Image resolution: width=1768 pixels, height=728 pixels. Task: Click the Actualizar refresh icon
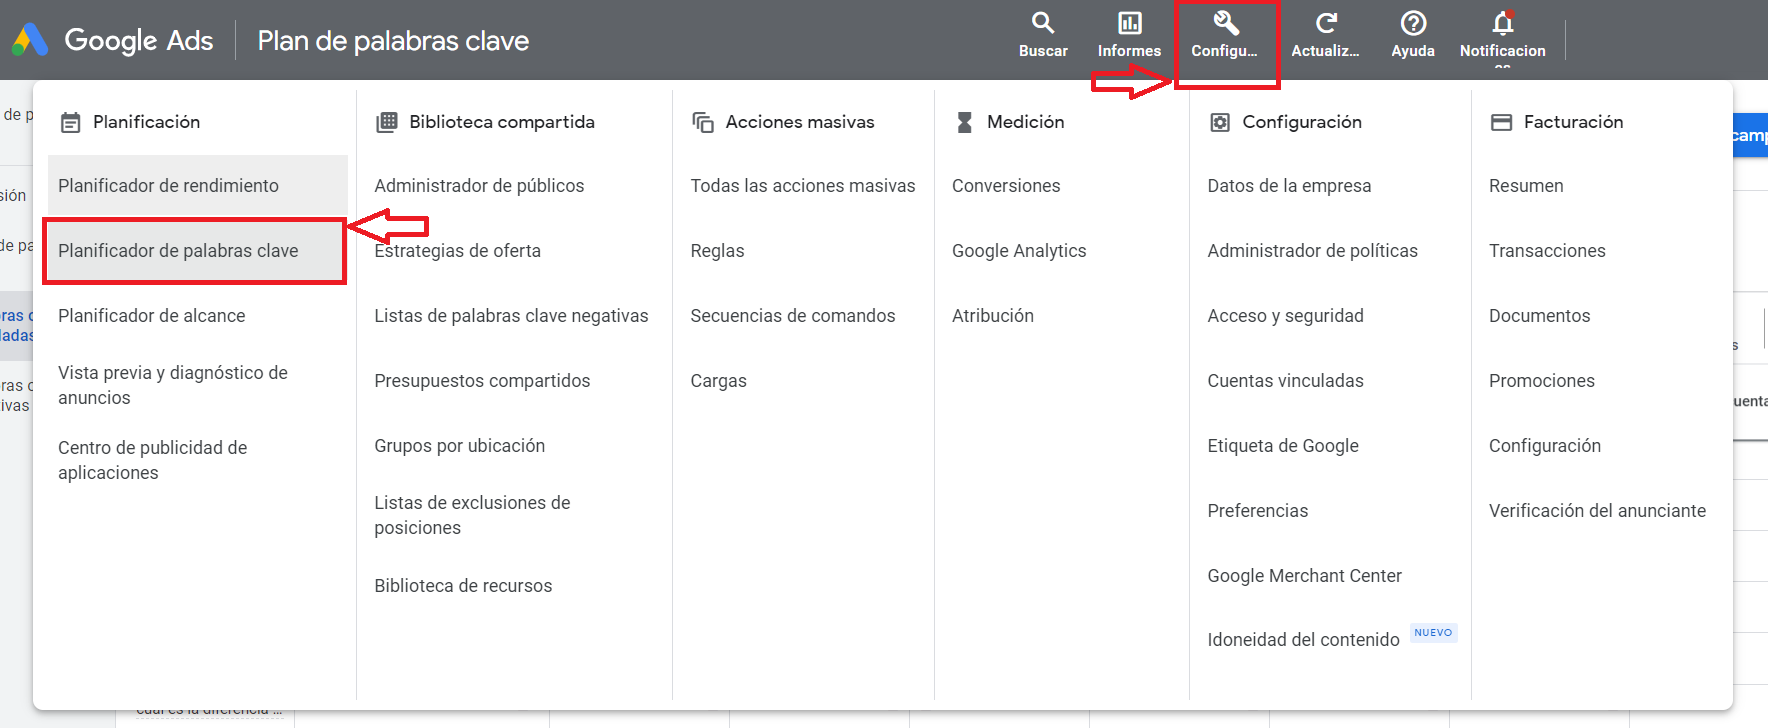[x=1326, y=23]
